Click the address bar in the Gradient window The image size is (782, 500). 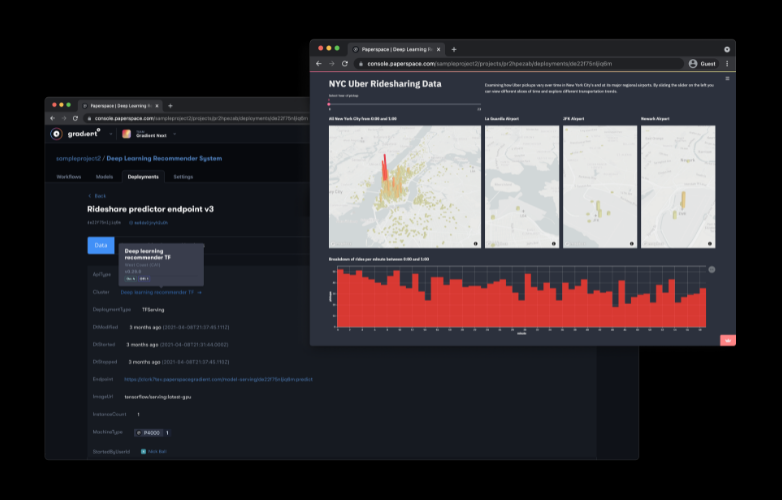tap(201, 119)
